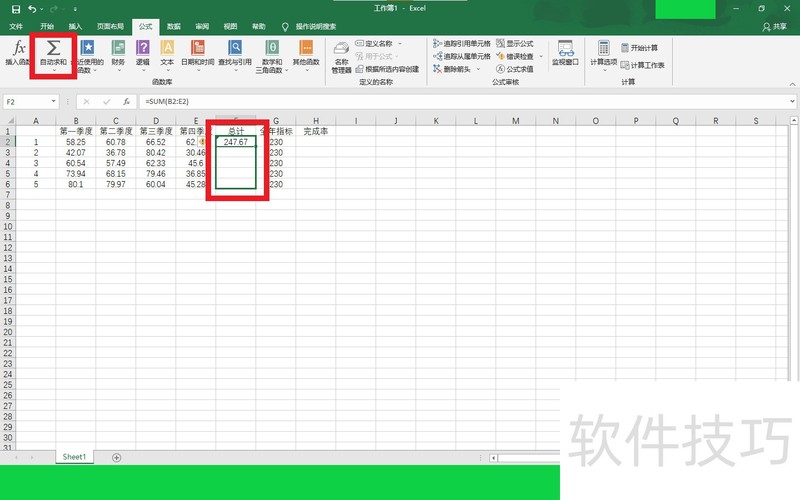
Task: Switch to the Page Layout (页面布局) tab
Action: [x=110, y=27]
